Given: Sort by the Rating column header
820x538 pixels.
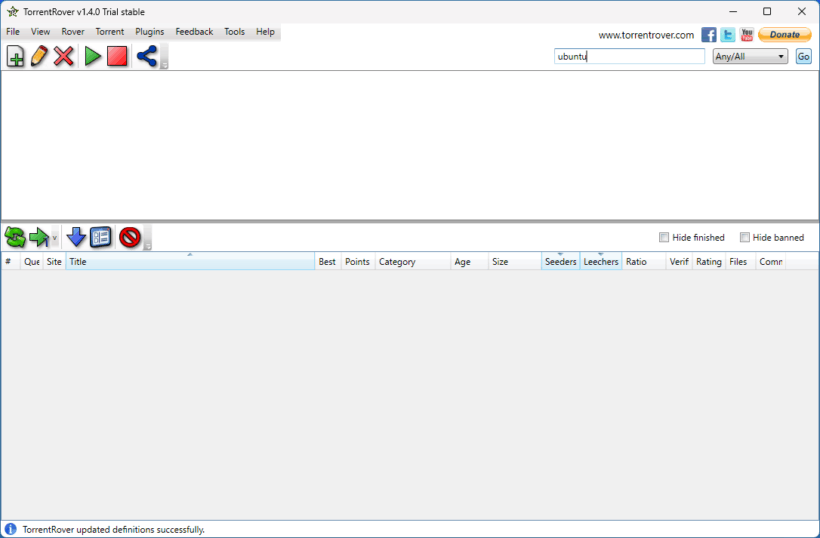Looking at the screenshot, I should pos(709,261).
